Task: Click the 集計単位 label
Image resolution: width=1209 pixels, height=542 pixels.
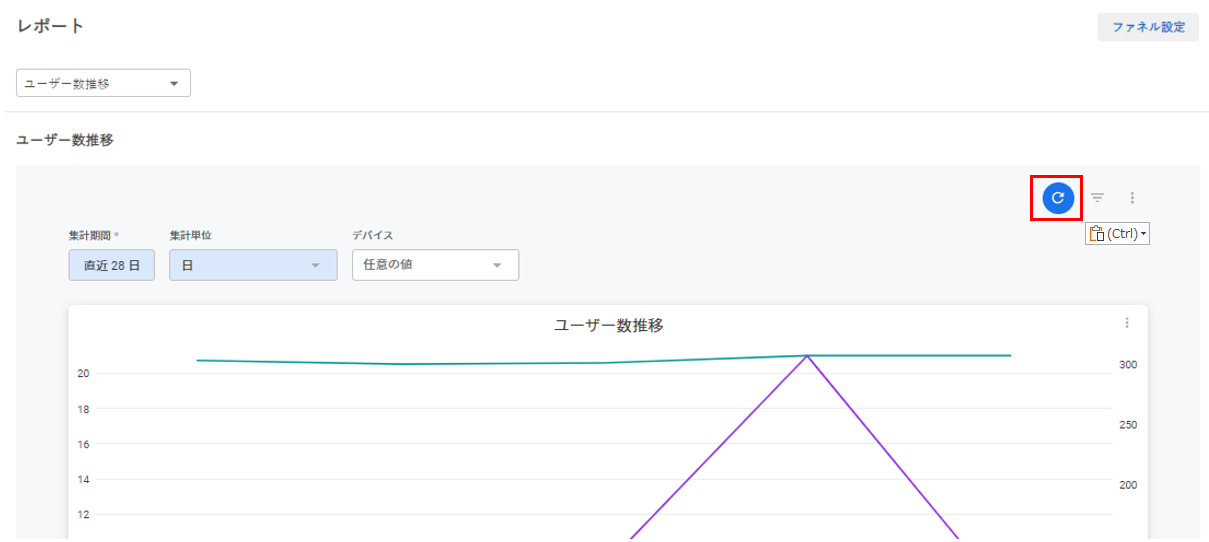Action: point(190,235)
